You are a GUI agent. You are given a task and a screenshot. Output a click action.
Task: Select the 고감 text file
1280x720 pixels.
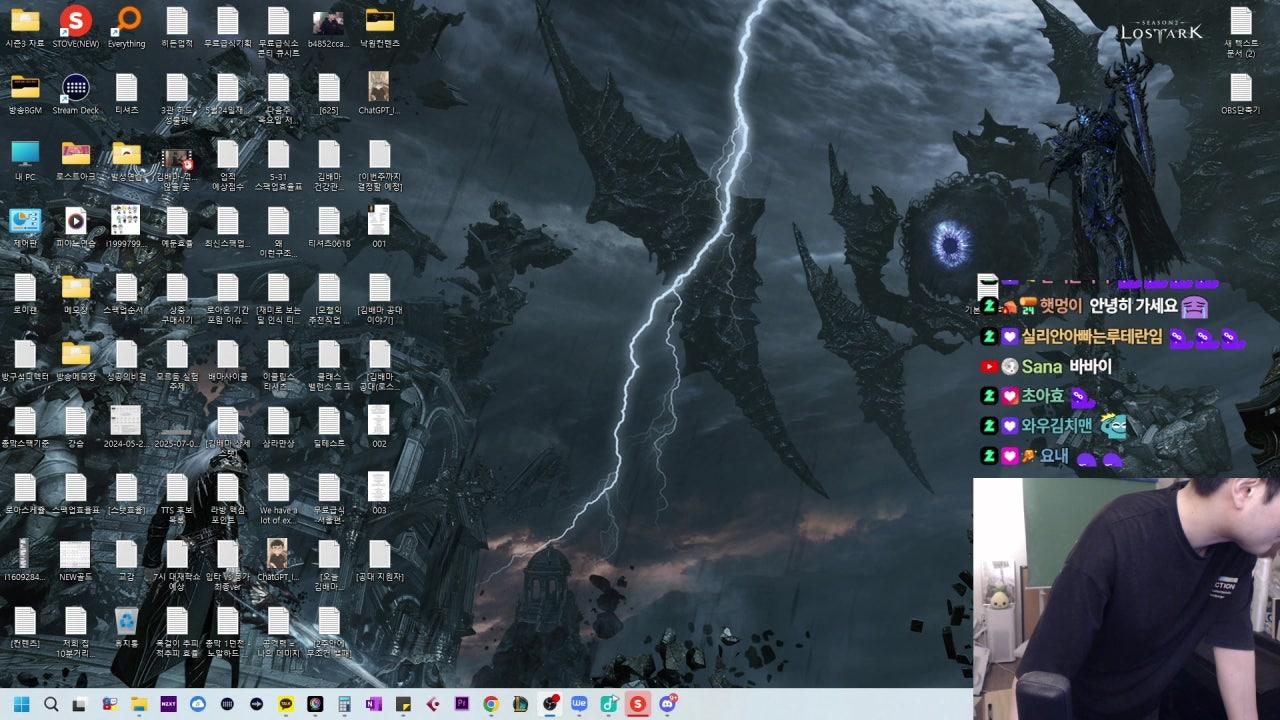pyautogui.click(x=126, y=560)
